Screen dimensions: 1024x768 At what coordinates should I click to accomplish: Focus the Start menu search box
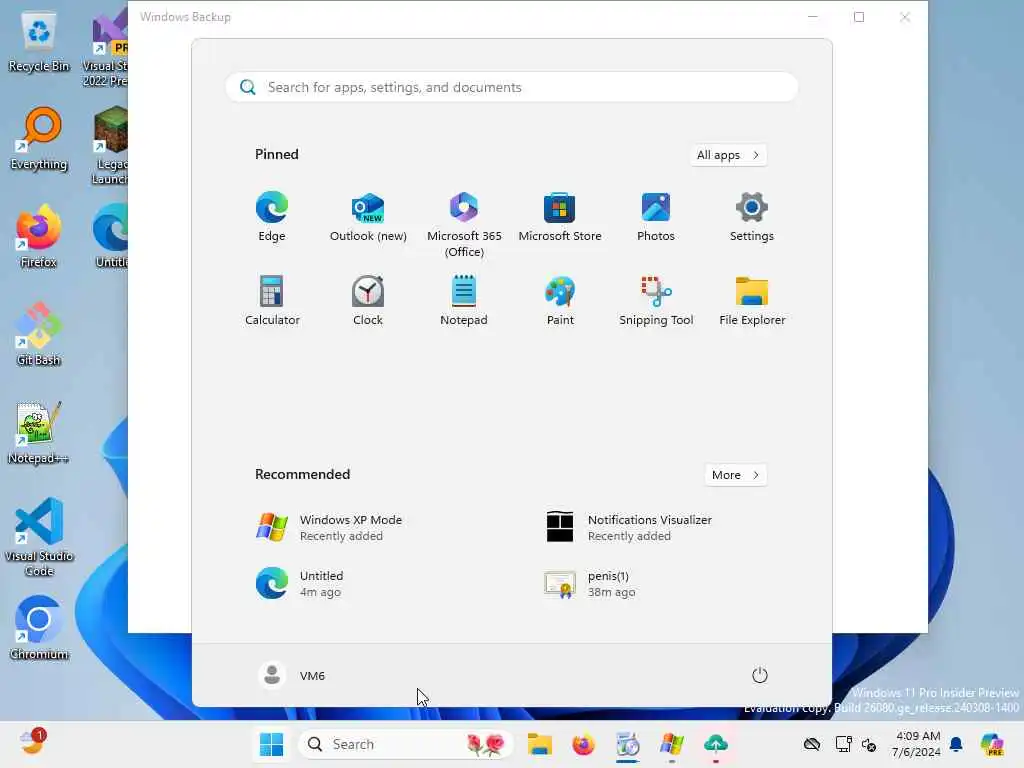511,87
